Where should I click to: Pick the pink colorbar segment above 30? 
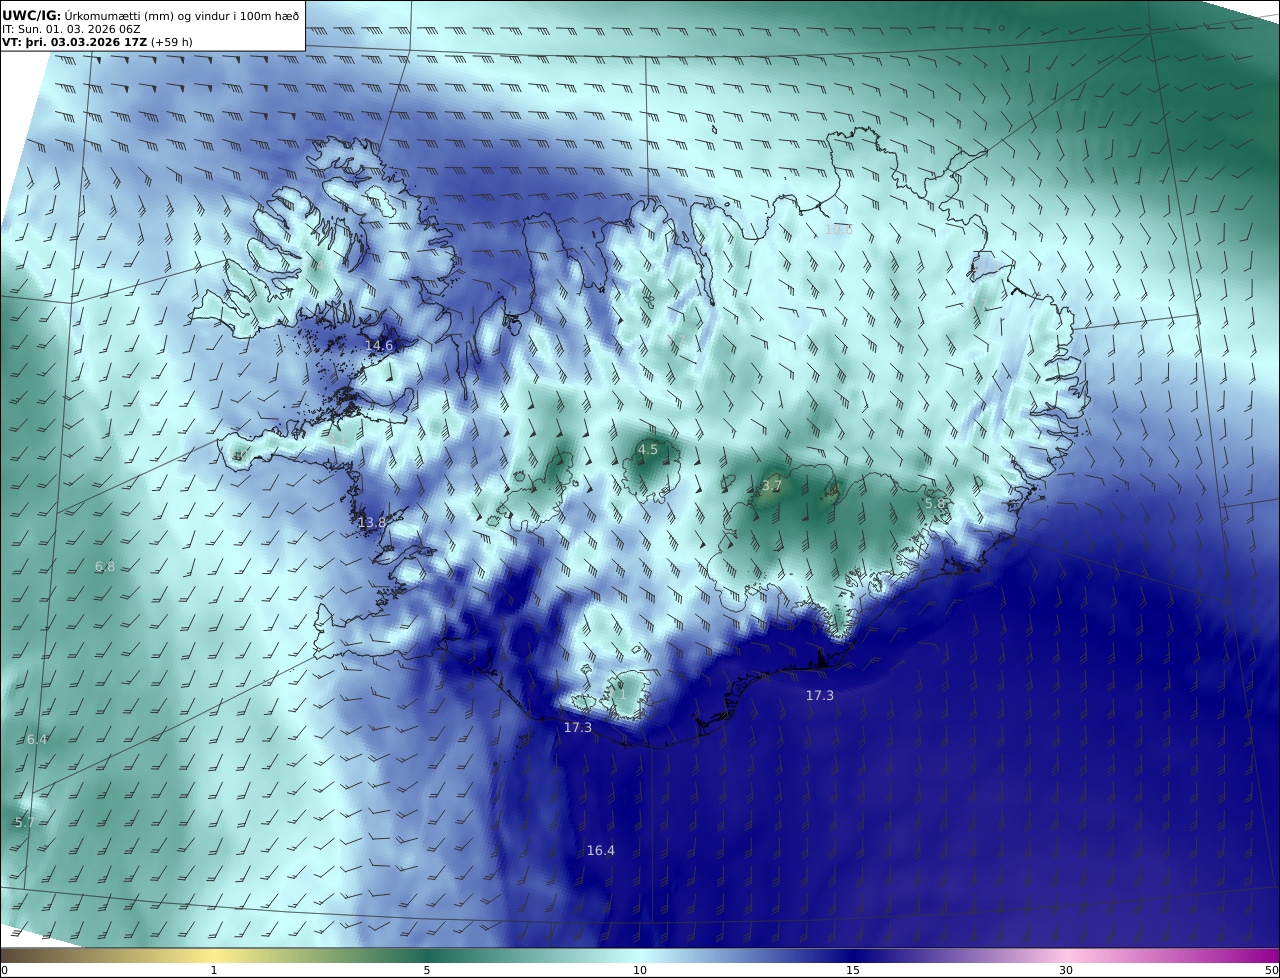1066,955
